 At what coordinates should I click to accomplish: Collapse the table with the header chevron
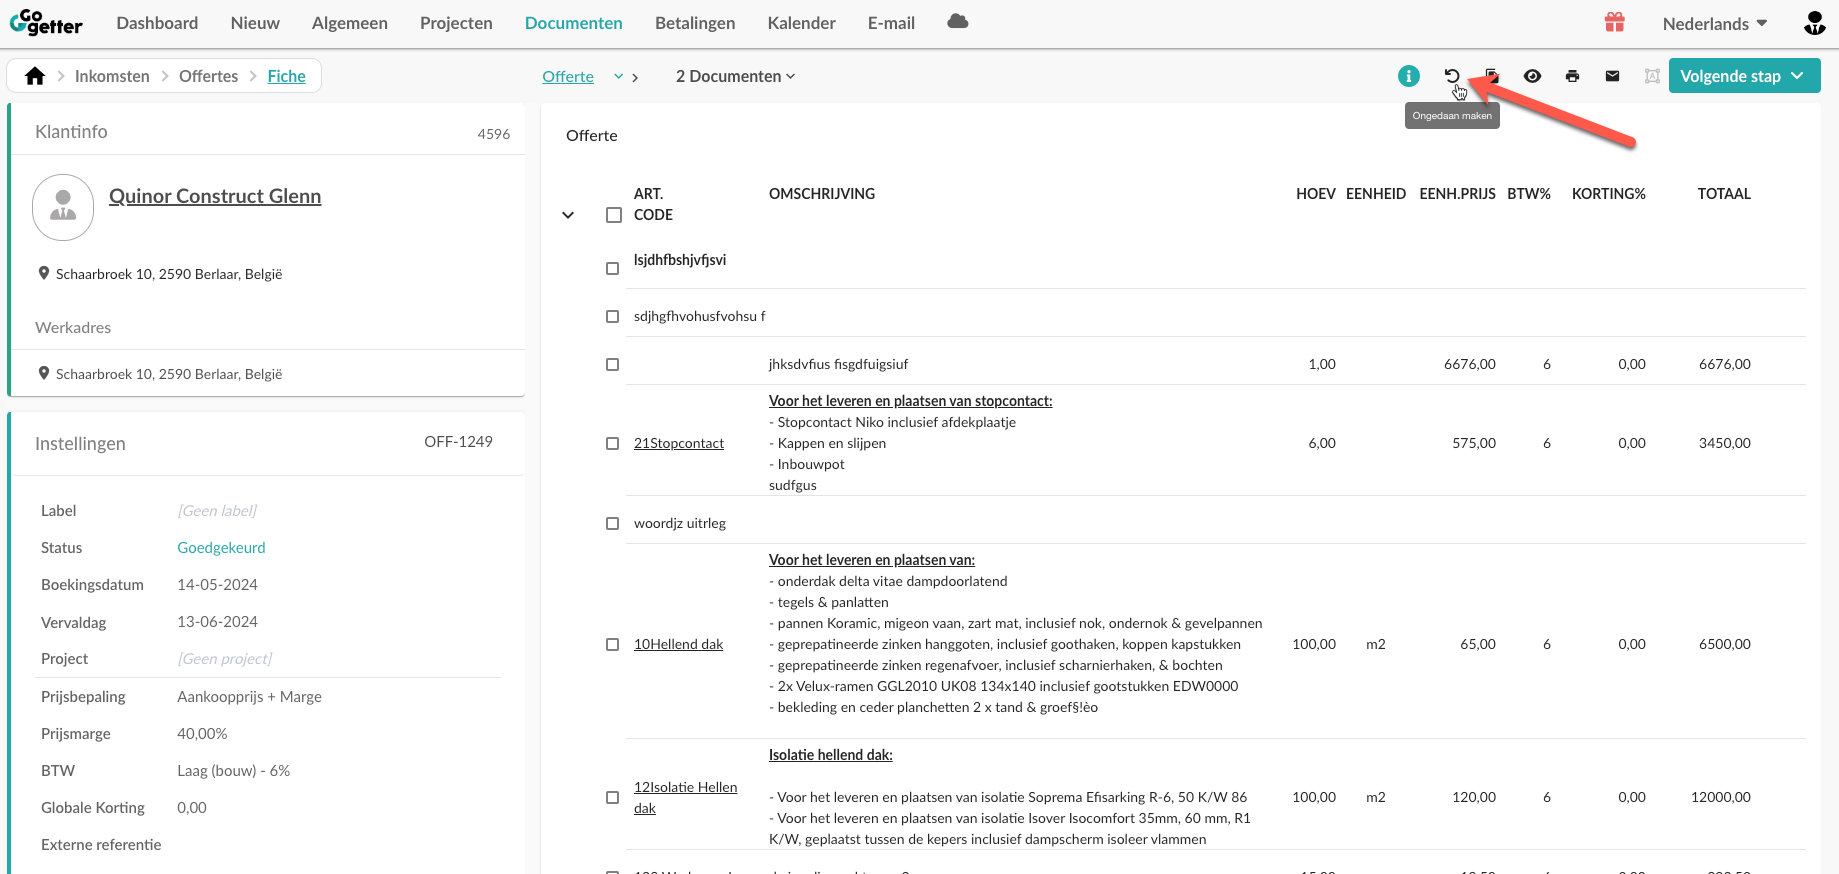point(568,215)
